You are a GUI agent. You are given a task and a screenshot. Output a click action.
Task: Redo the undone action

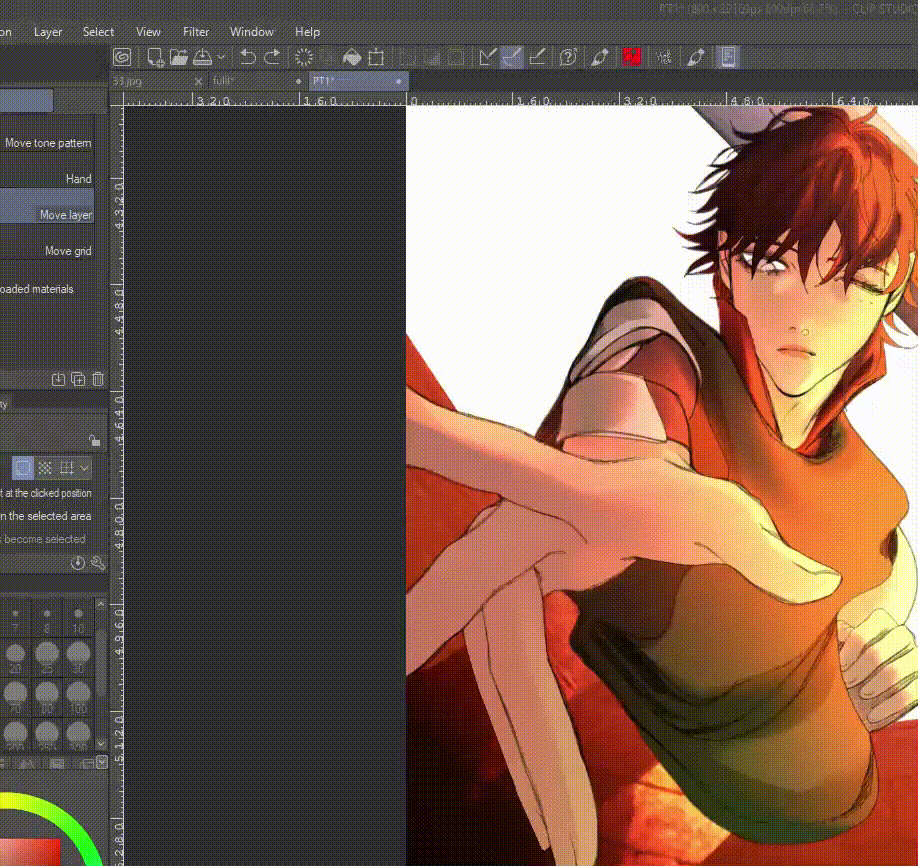(x=272, y=57)
